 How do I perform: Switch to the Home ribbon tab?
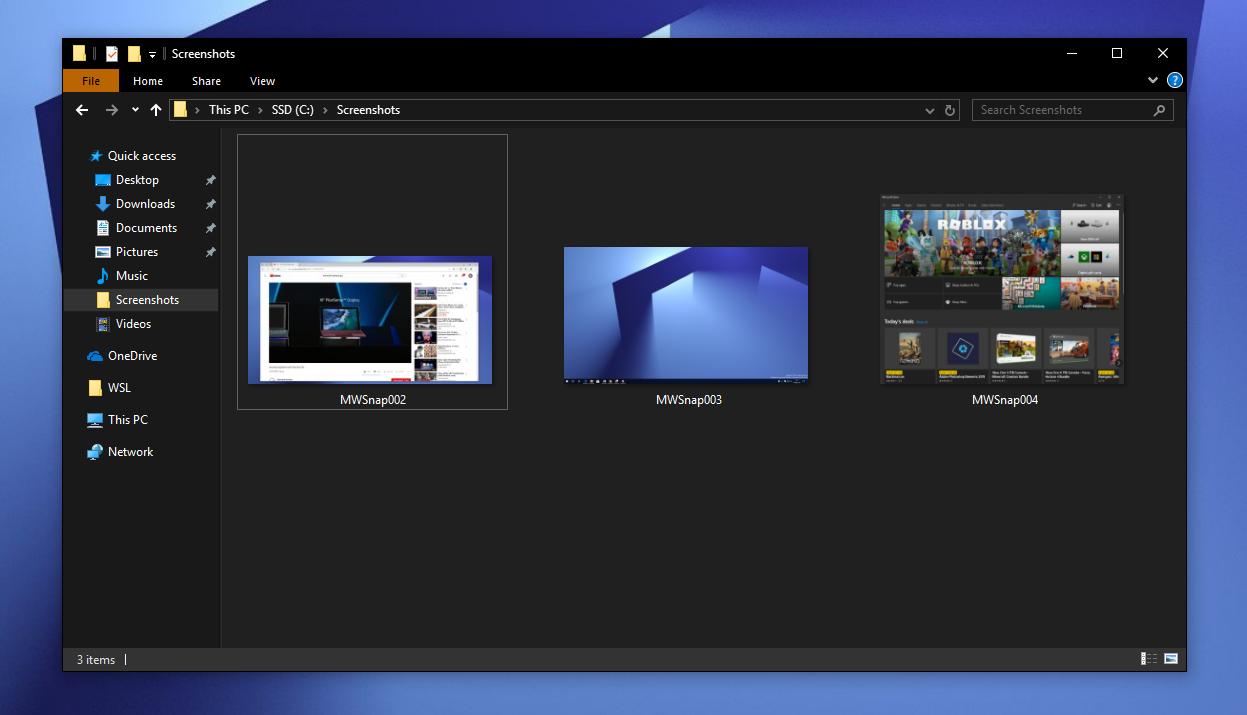[x=148, y=81]
